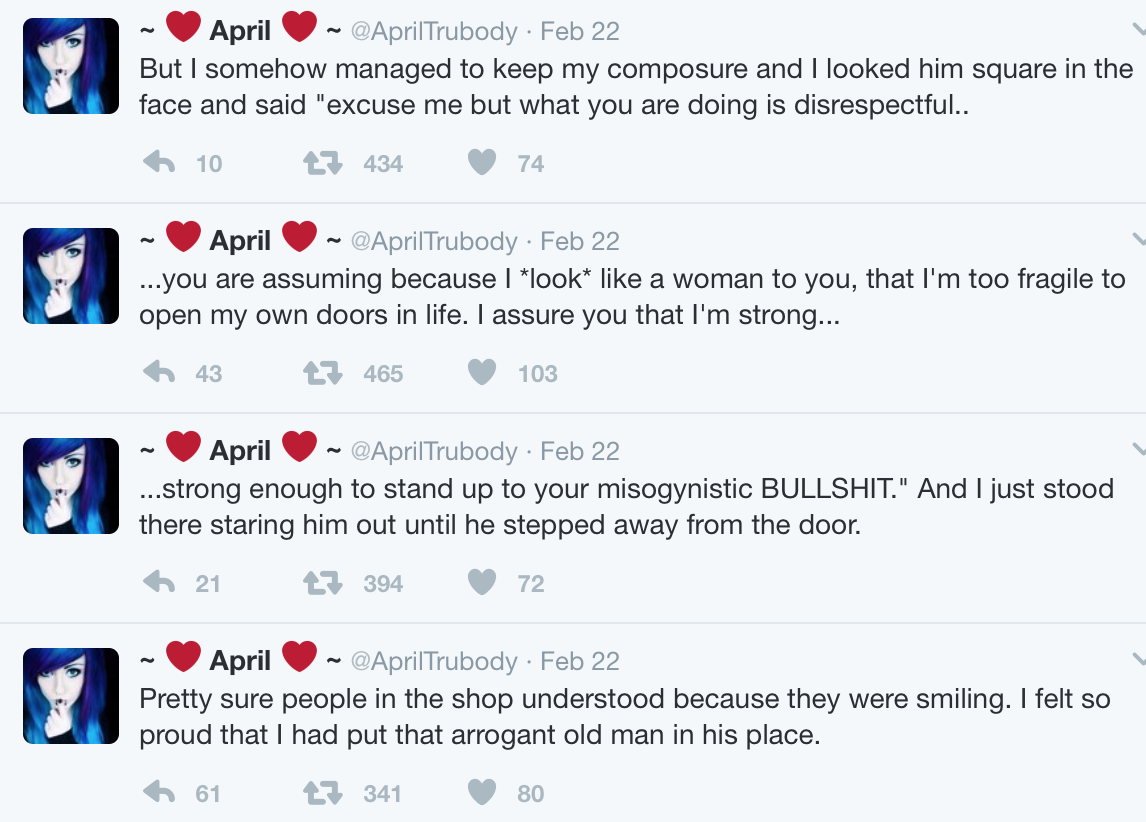Retweet the tweet with 341 retweets

click(323, 793)
